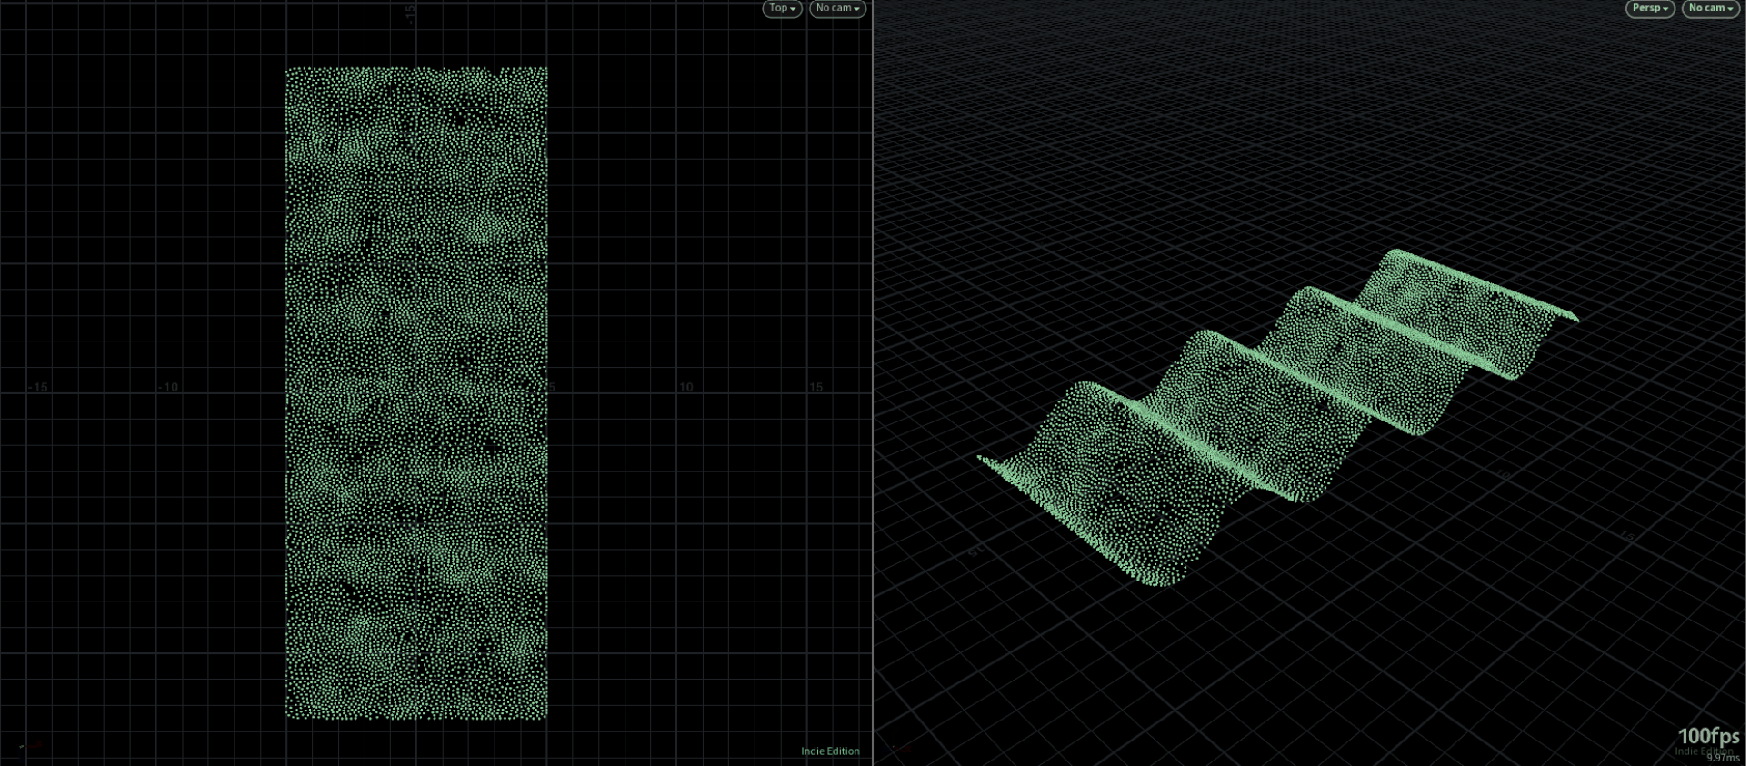Expand the Persp view dropdown
1746x766 pixels.
(1649, 9)
